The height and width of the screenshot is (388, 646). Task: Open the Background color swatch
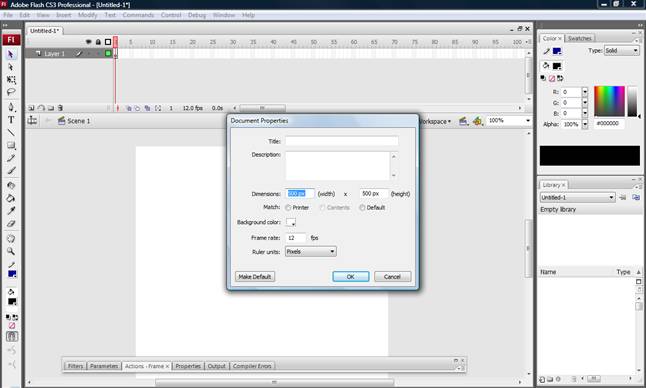(x=291, y=222)
